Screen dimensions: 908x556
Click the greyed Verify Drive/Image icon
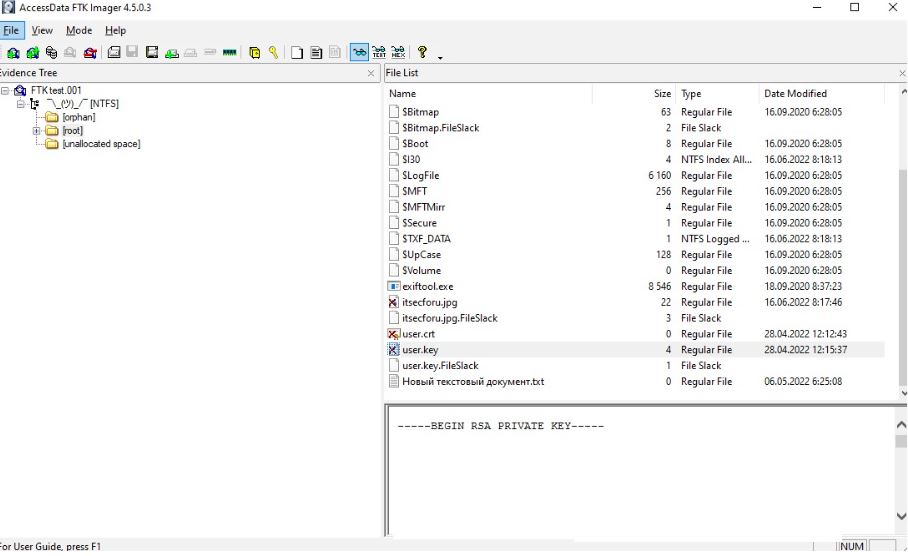click(x=210, y=52)
